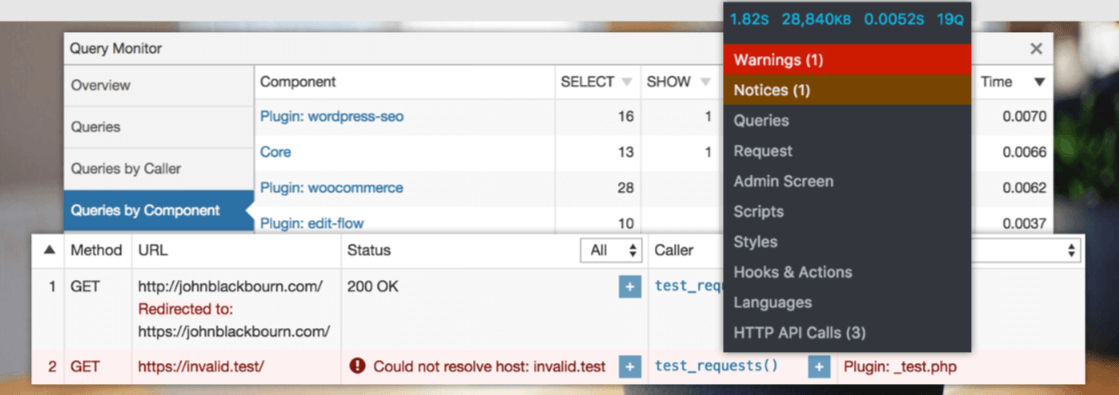Viewport: 1119px width, 395px height.
Task: Expand status details for 200 OK row
Action: click(x=629, y=287)
